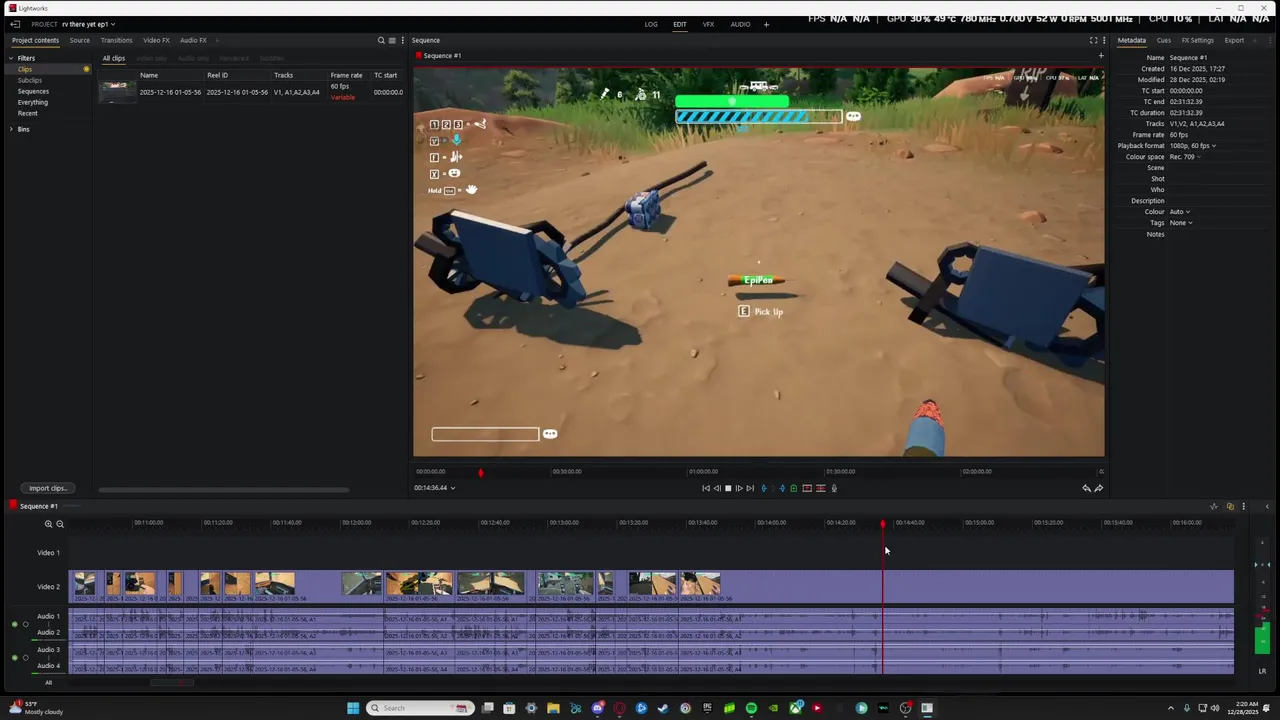
Task: Stop playback in the sequence viewer
Action: 728,488
